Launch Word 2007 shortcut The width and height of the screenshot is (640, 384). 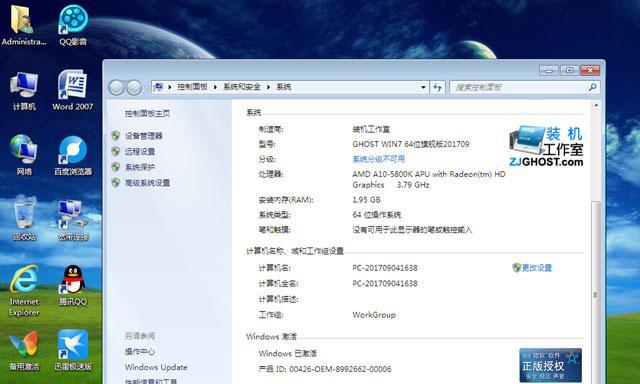coord(73,90)
